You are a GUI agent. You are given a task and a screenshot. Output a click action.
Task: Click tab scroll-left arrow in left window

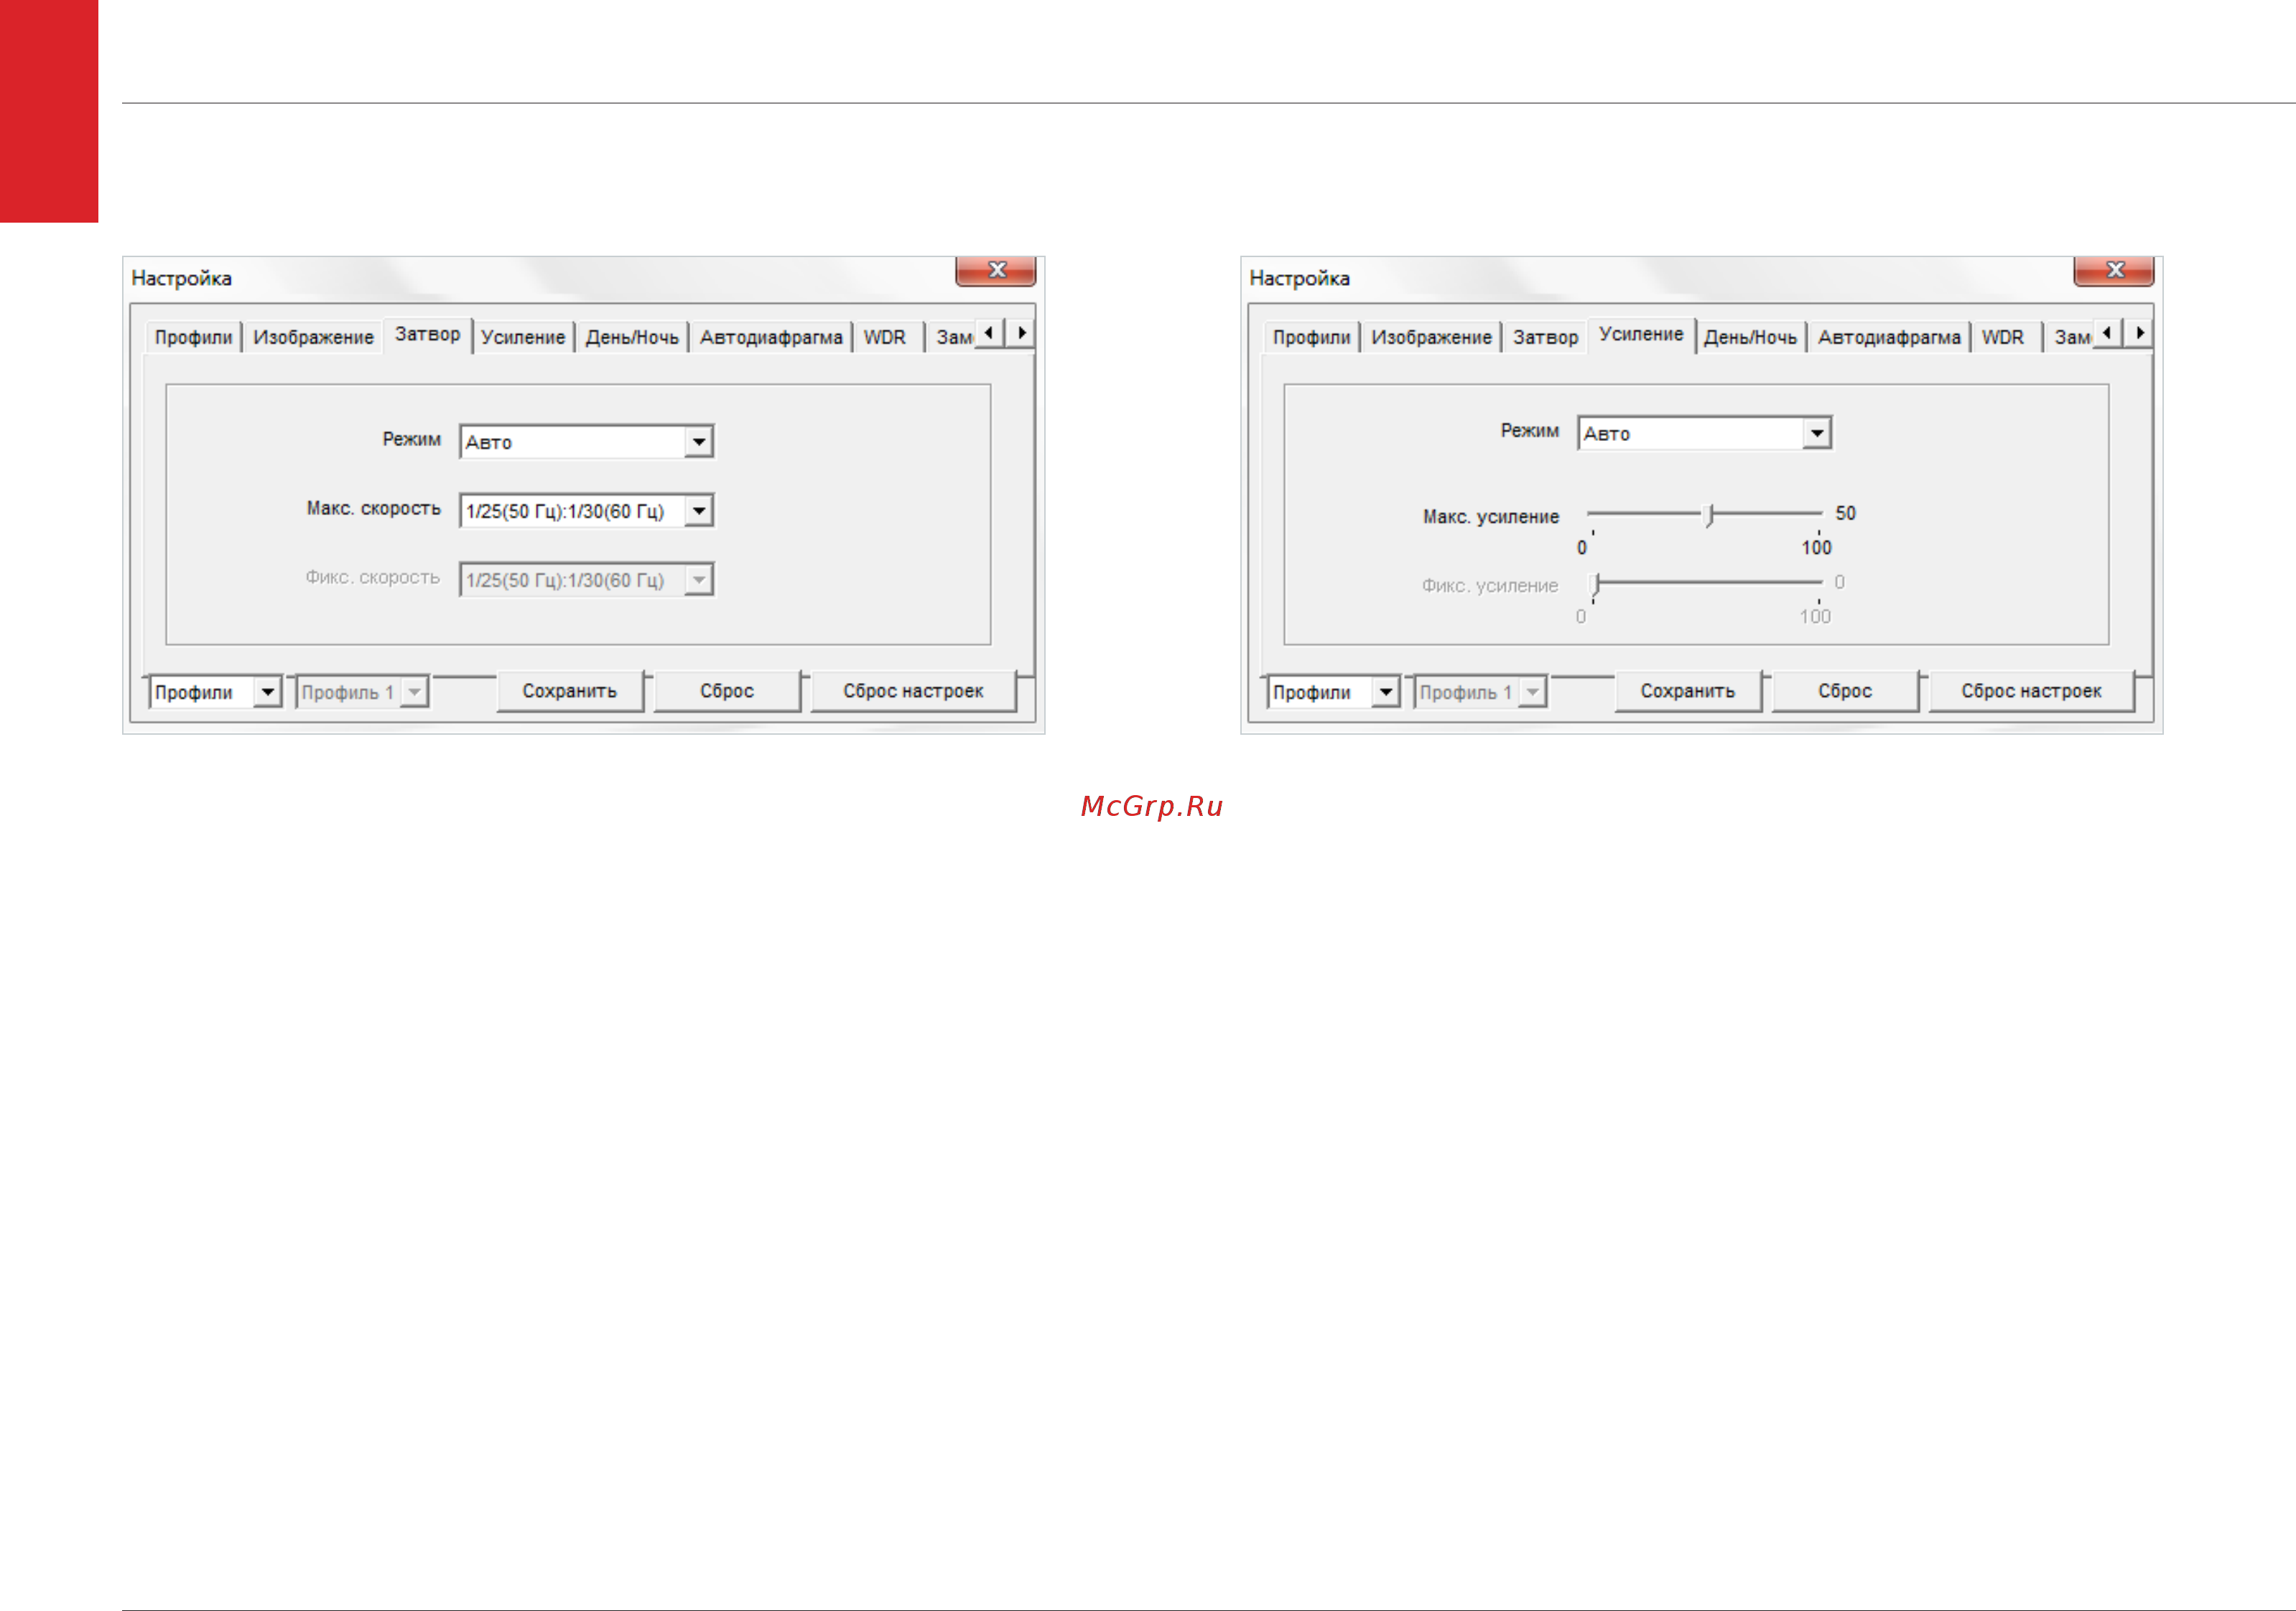[x=989, y=333]
